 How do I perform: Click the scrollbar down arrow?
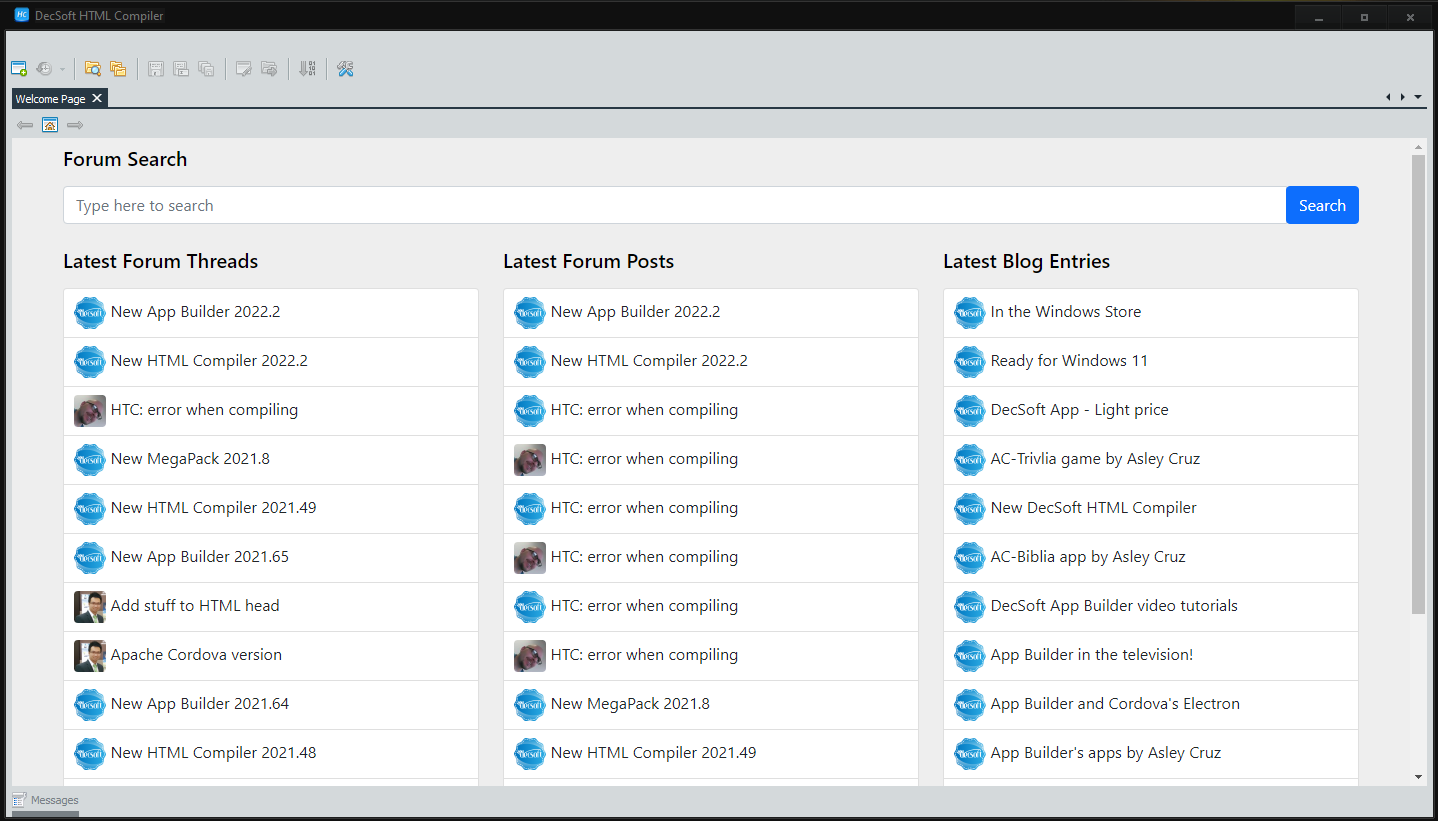click(x=1418, y=776)
